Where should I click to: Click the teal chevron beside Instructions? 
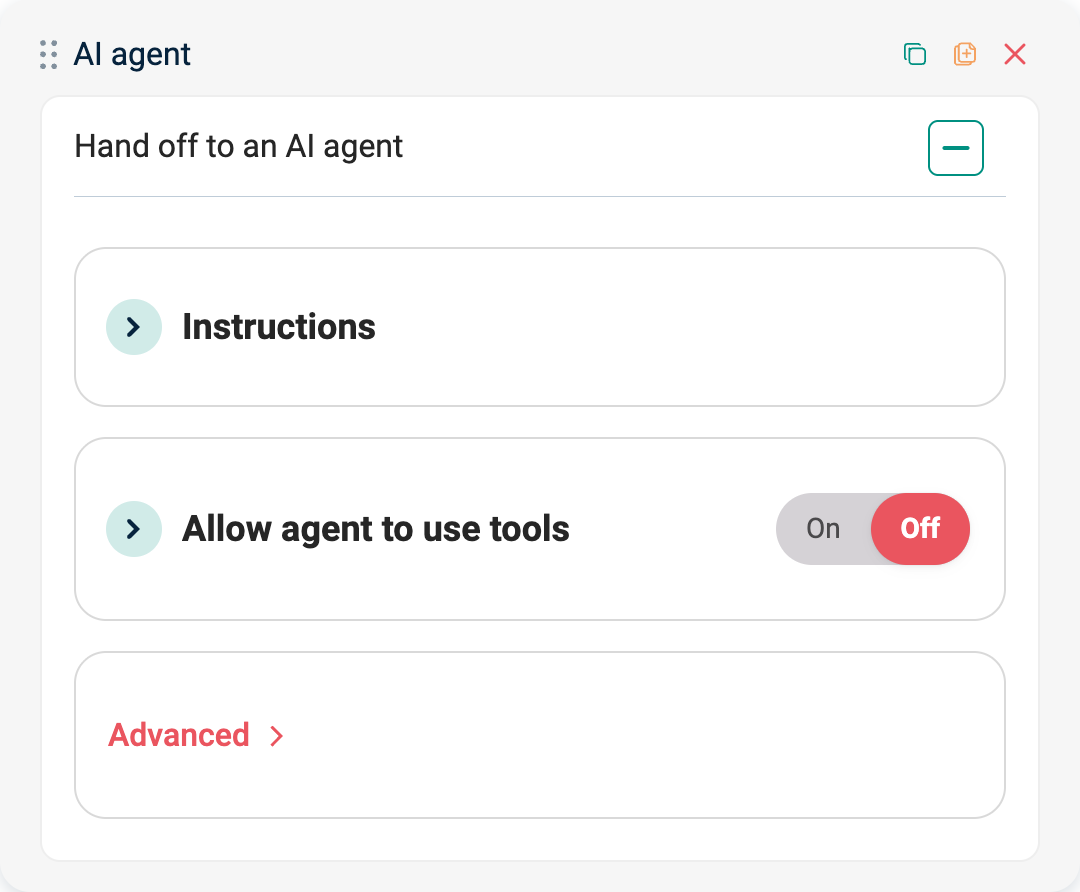pyautogui.click(x=133, y=327)
